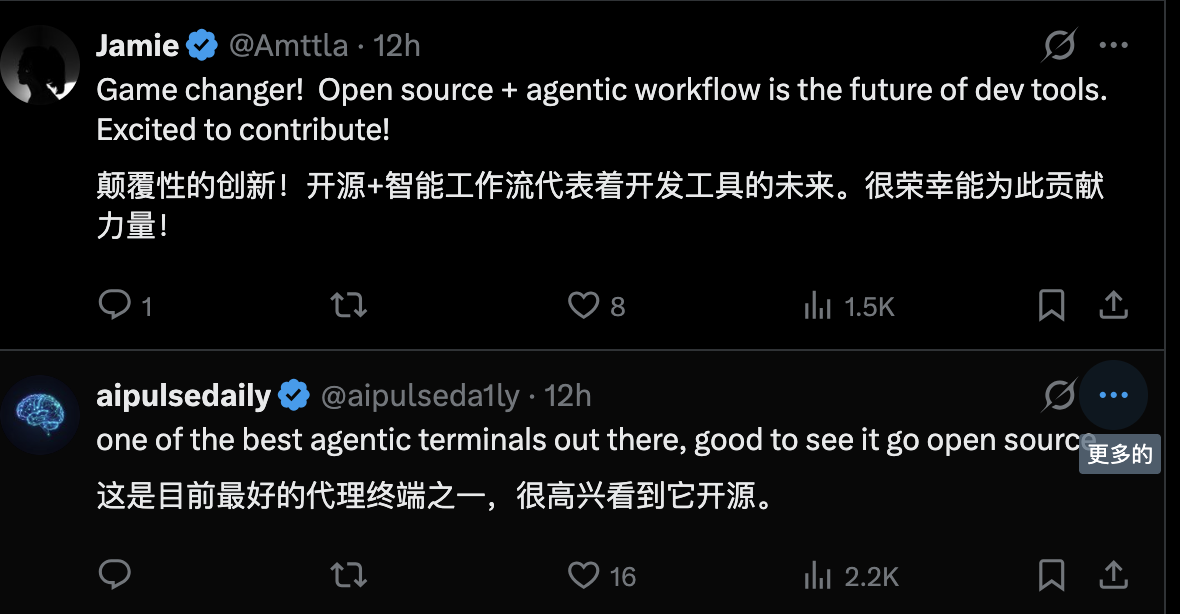Reply to aipulsedaily's tweet

coord(115,575)
